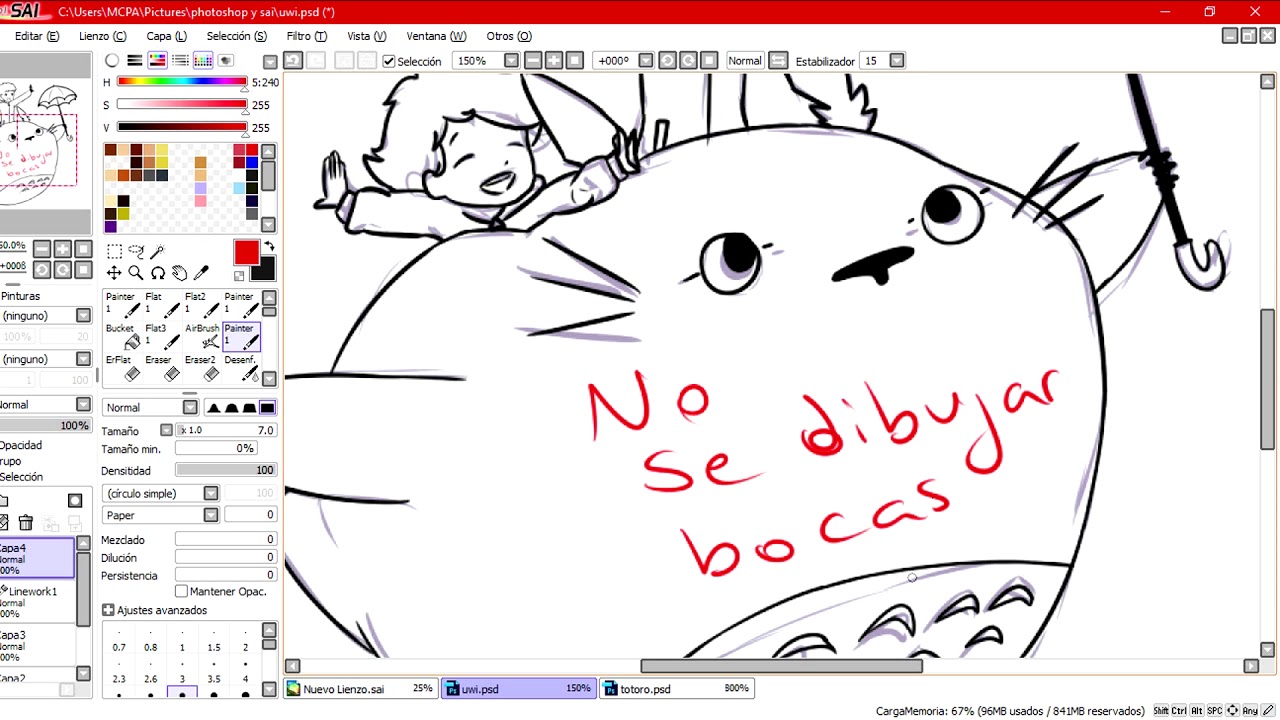Screen dimensions: 1280x720
Task: Adjust the Hue H rainbow slider
Action: (x=182, y=82)
